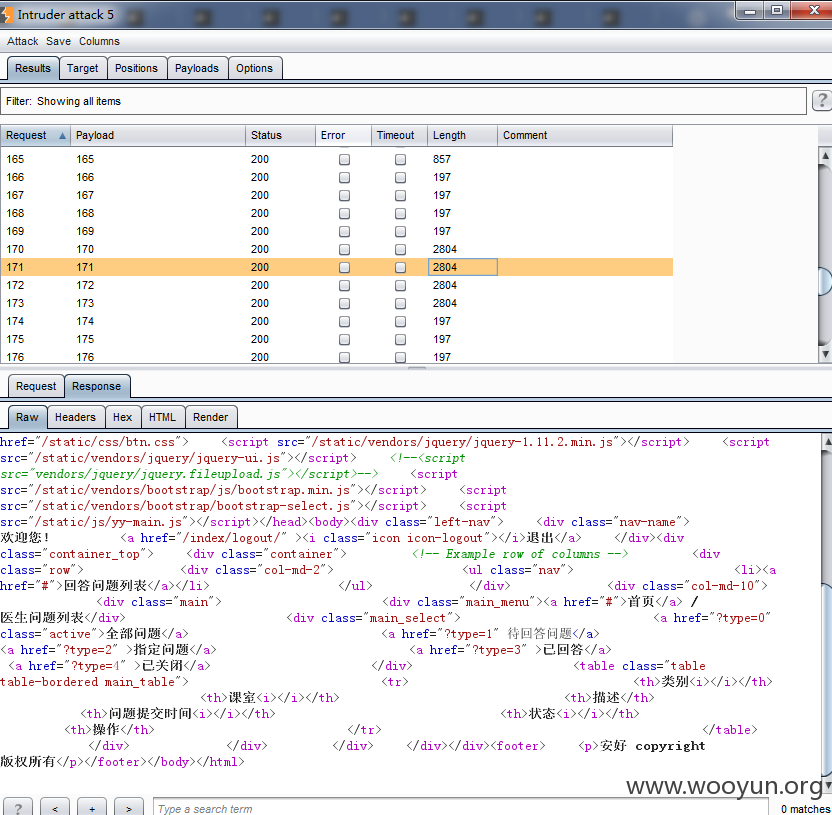The height and width of the screenshot is (815, 832).
Task: Toggle Timeout checkbox for request 165
Action: [x=401, y=159]
